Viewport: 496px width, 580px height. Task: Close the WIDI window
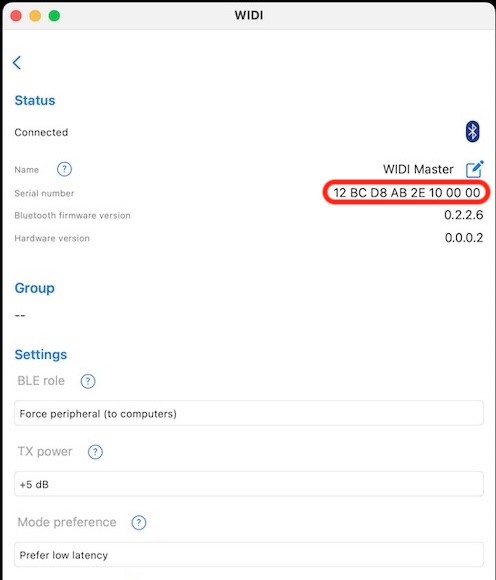pyautogui.click(x=16, y=16)
